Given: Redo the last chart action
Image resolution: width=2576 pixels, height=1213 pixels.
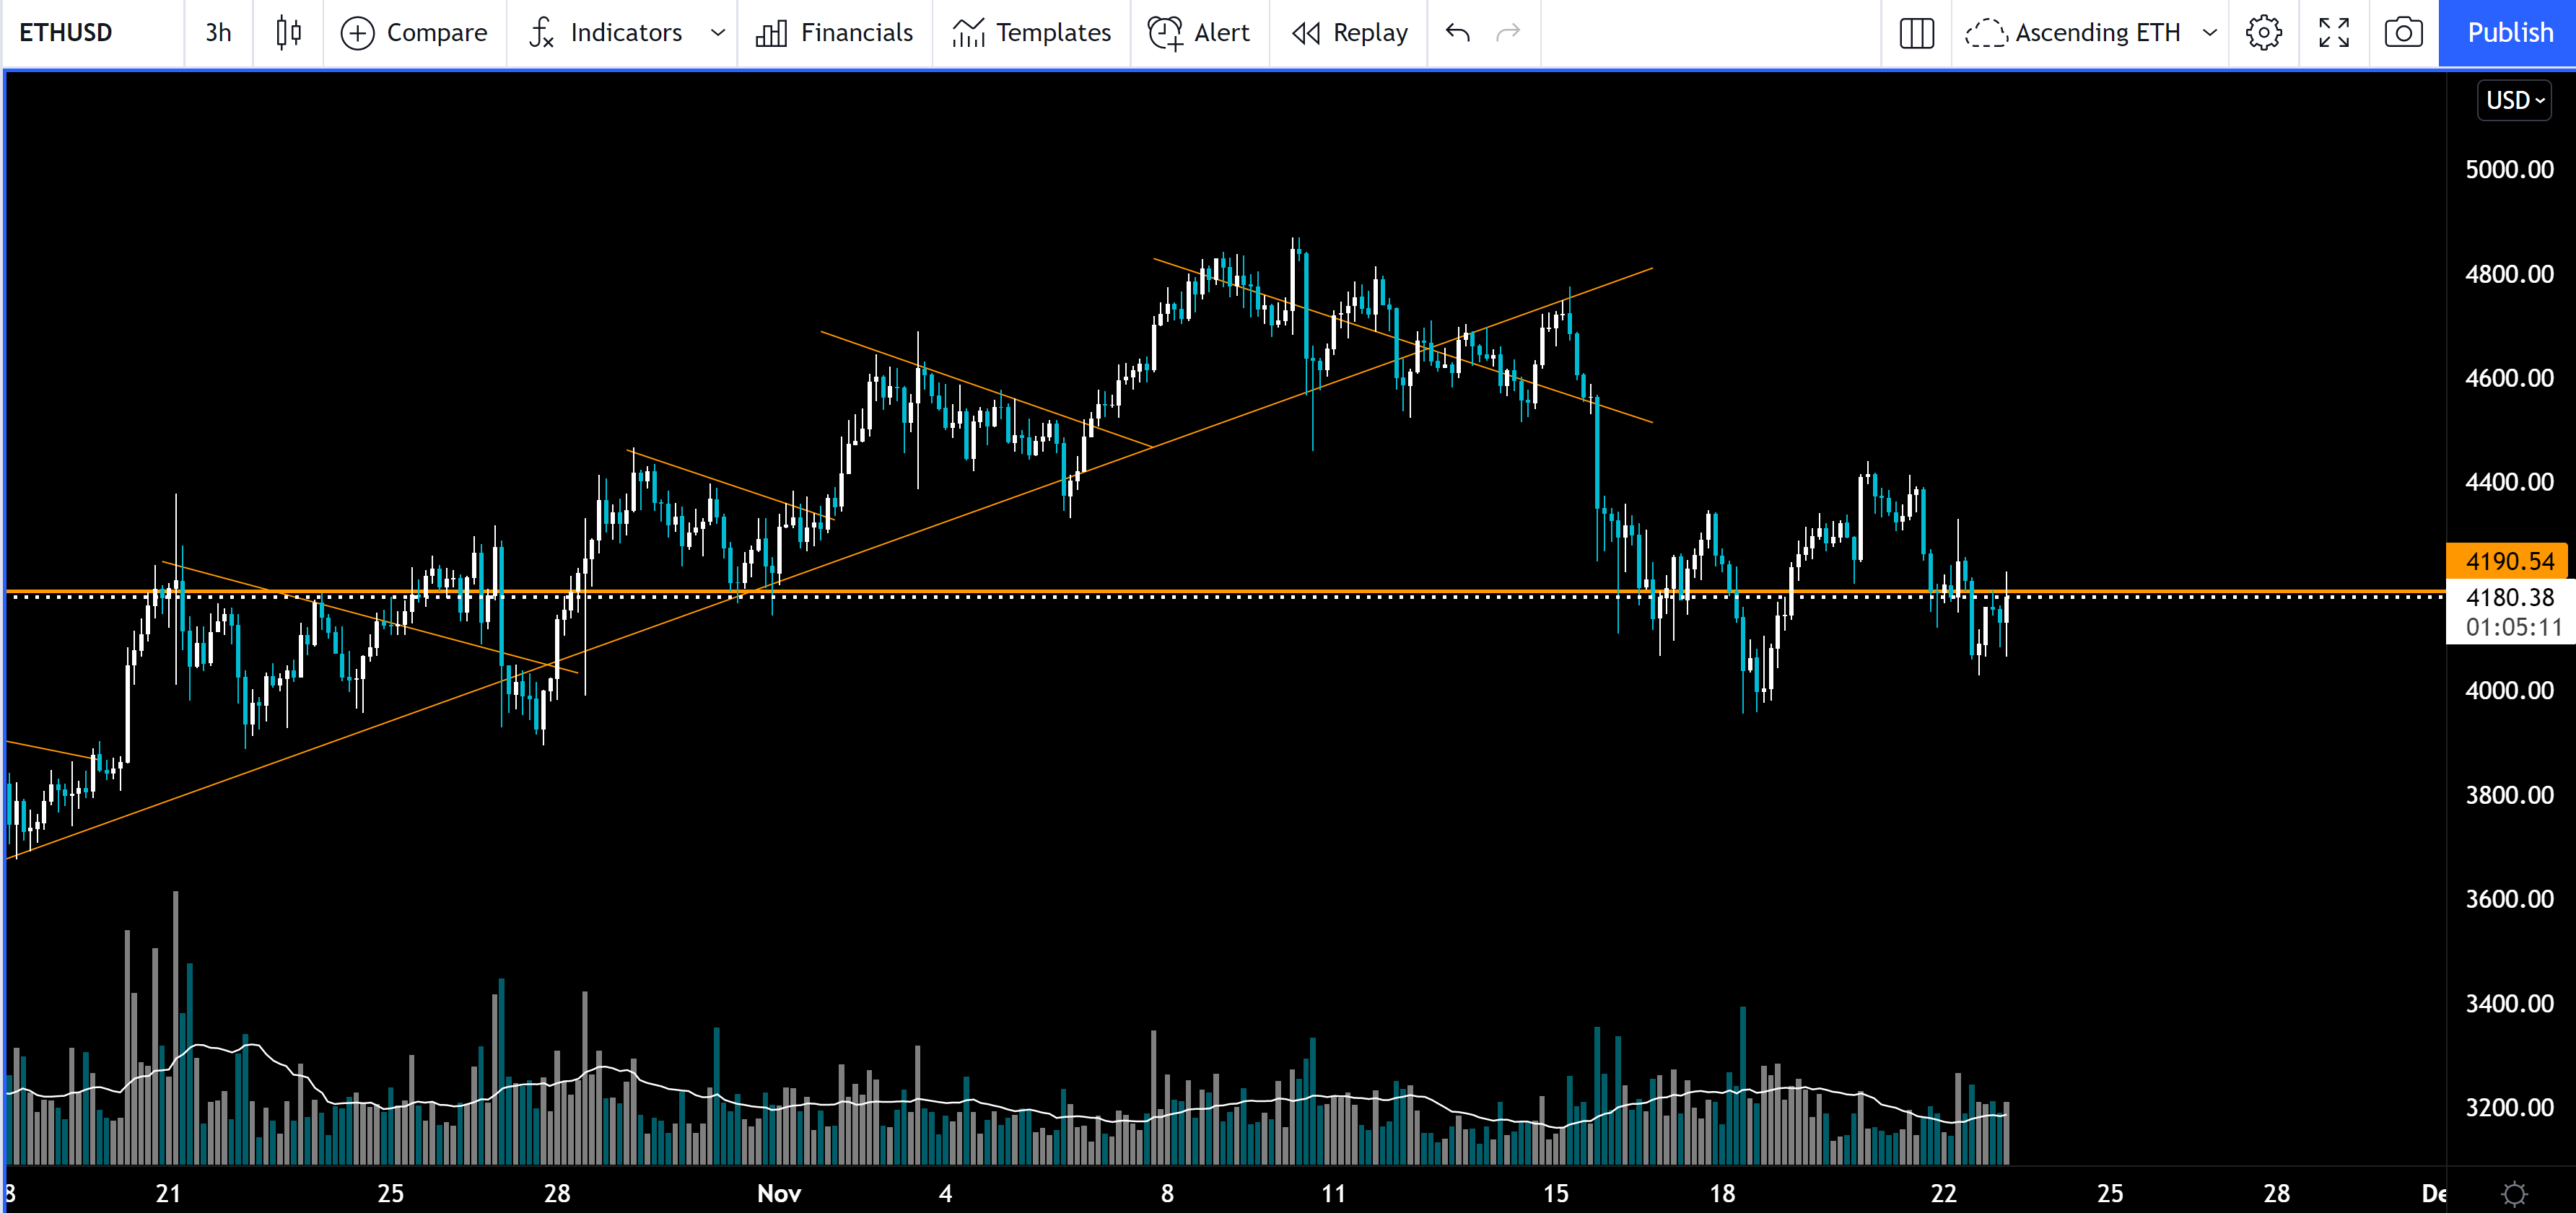Looking at the screenshot, I should pyautogui.click(x=1508, y=33).
